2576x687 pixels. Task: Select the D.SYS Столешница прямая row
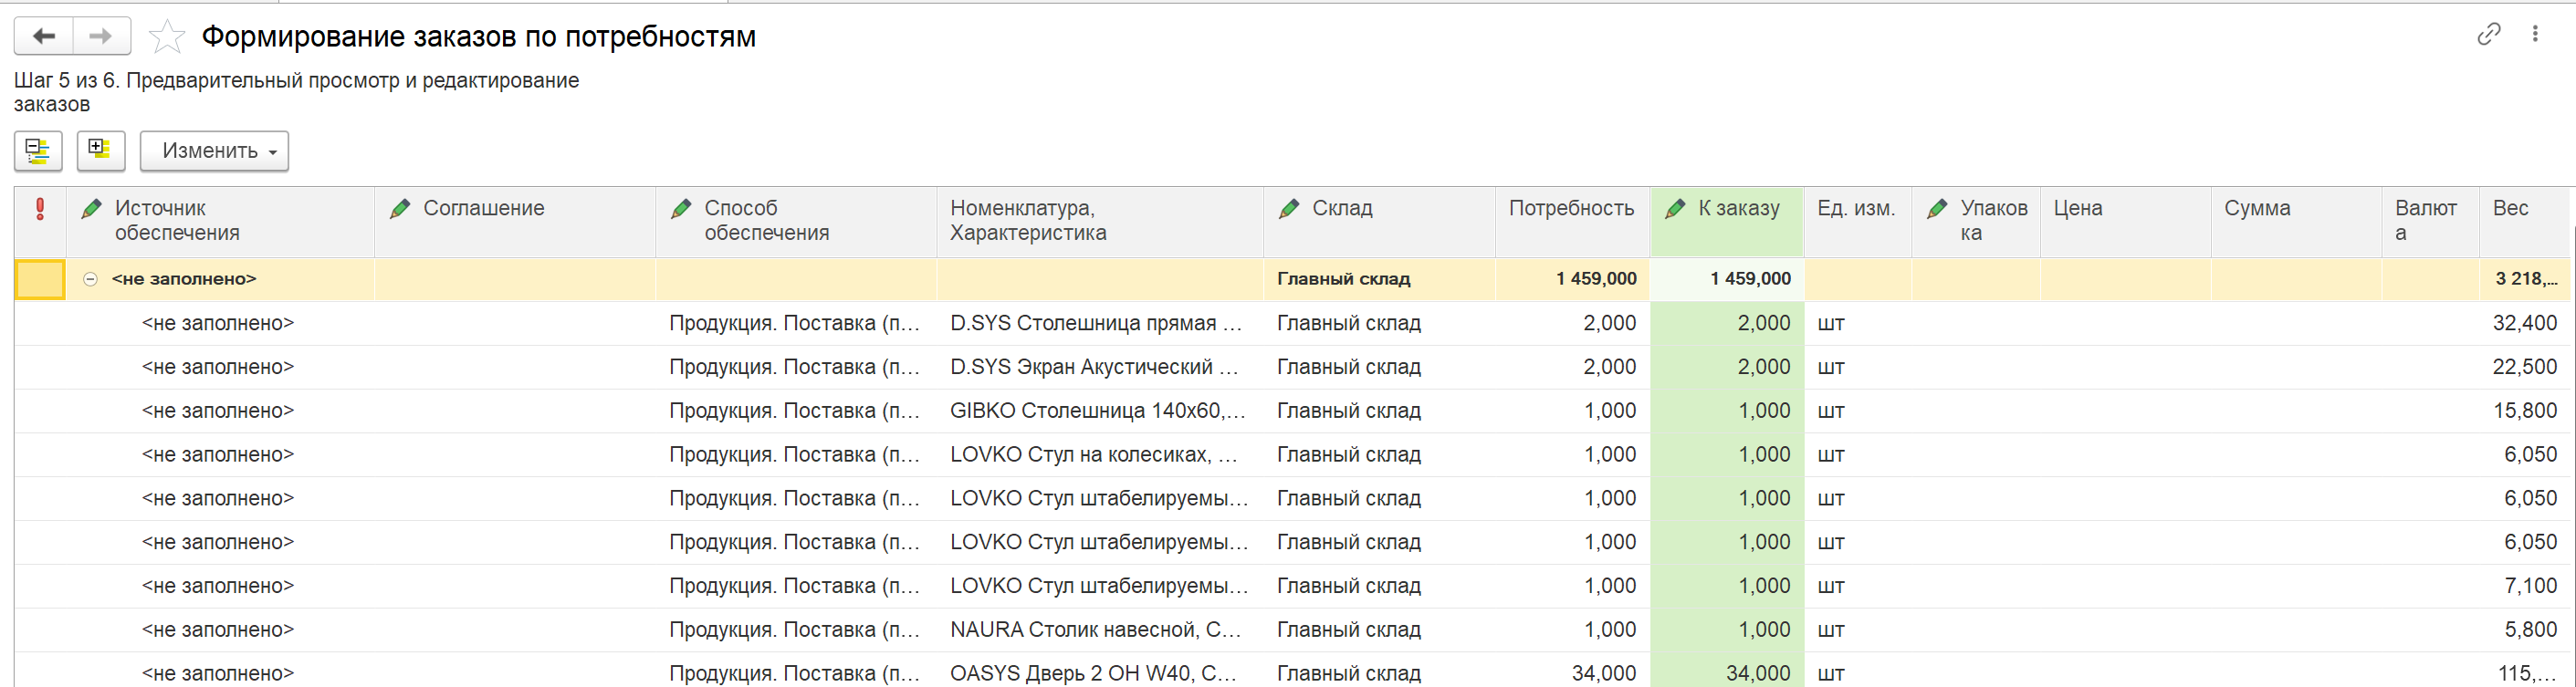pyautogui.click(x=1095, y=324)
